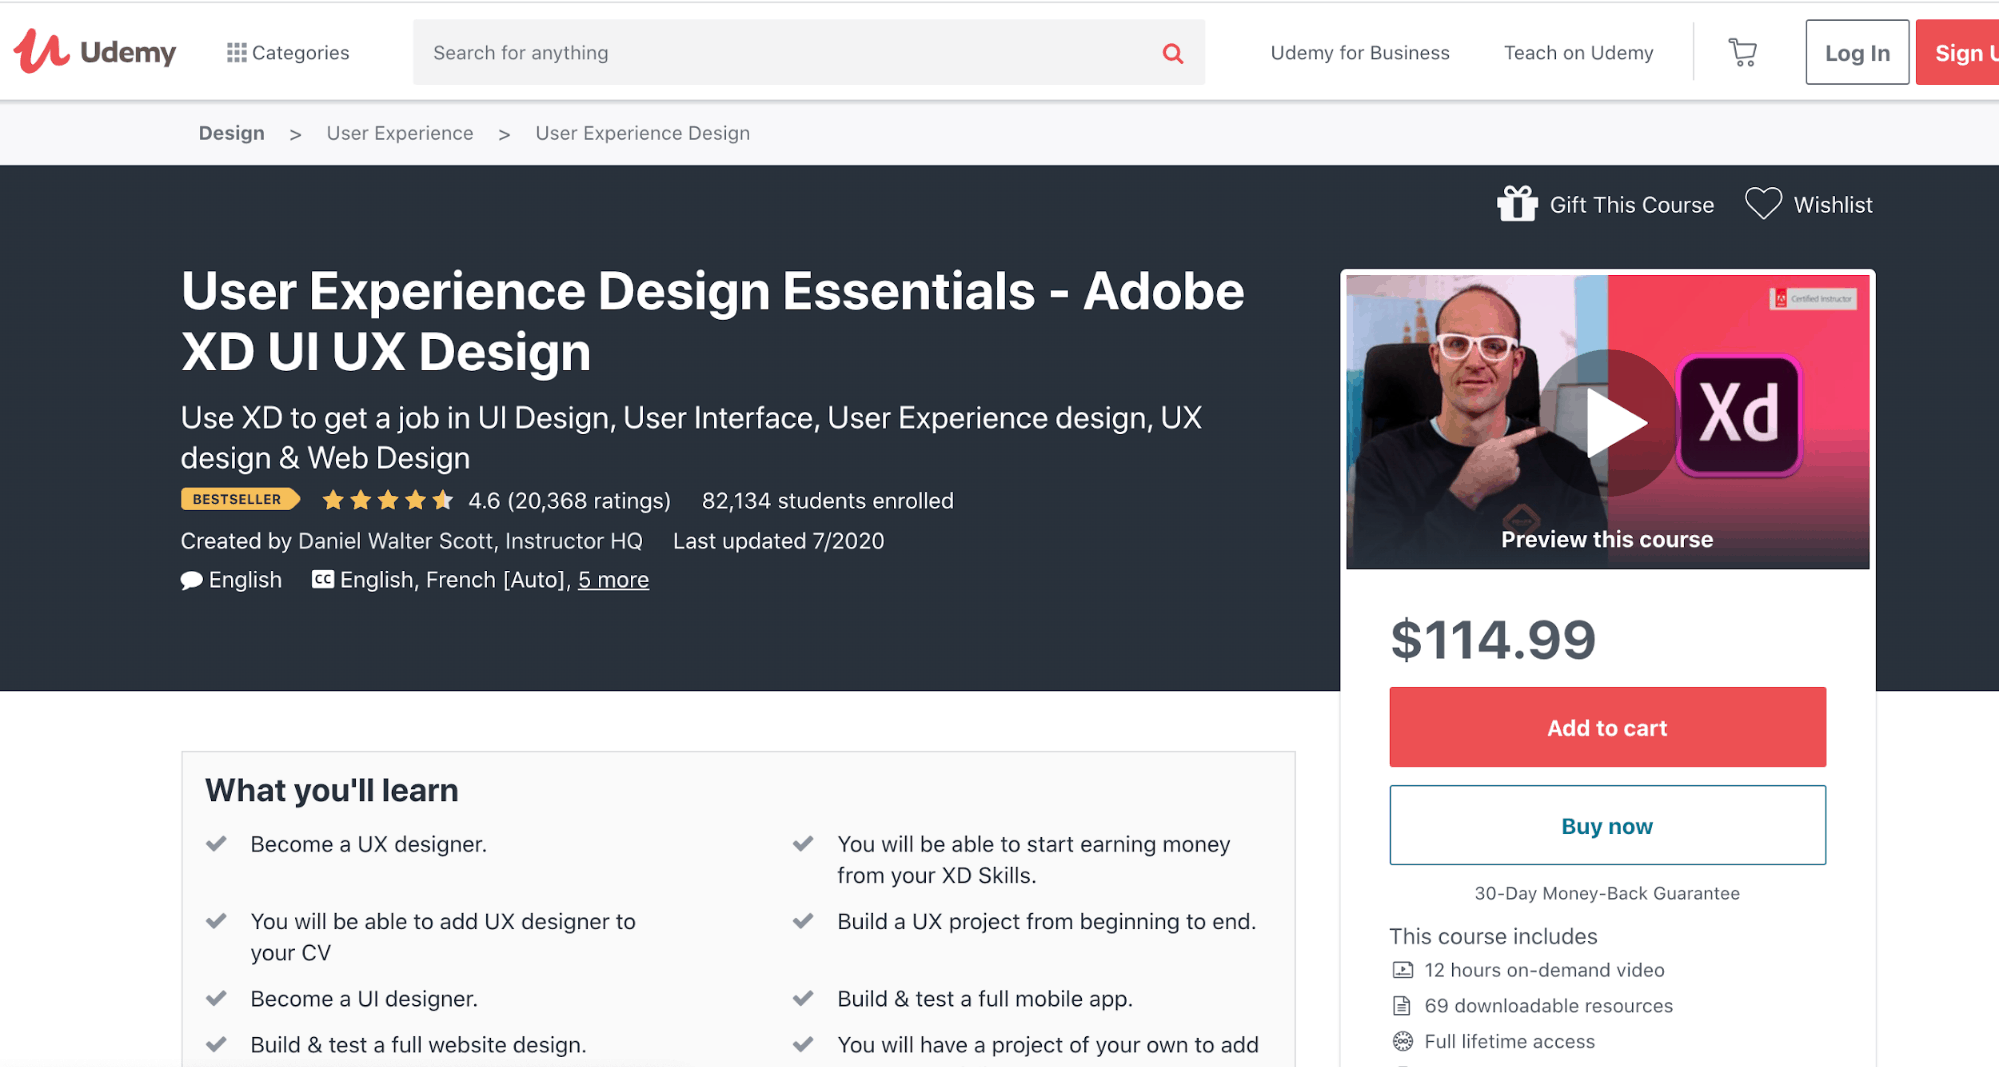Screen dimensions: 1999x1068
Task: Click Last updated 7/2020 text
Action: tap(778, 541)
